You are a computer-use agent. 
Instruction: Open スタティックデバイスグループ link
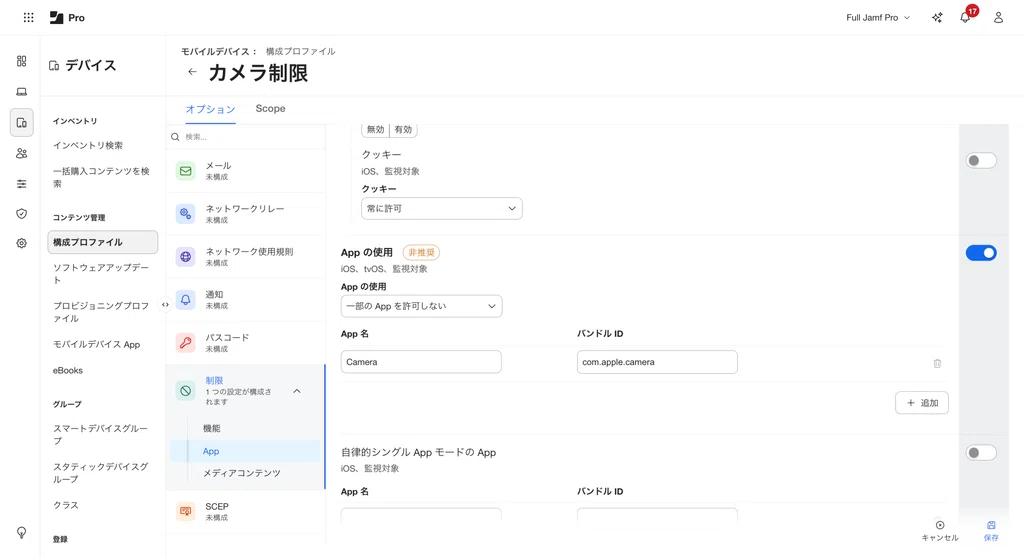[x=101, y=473]
